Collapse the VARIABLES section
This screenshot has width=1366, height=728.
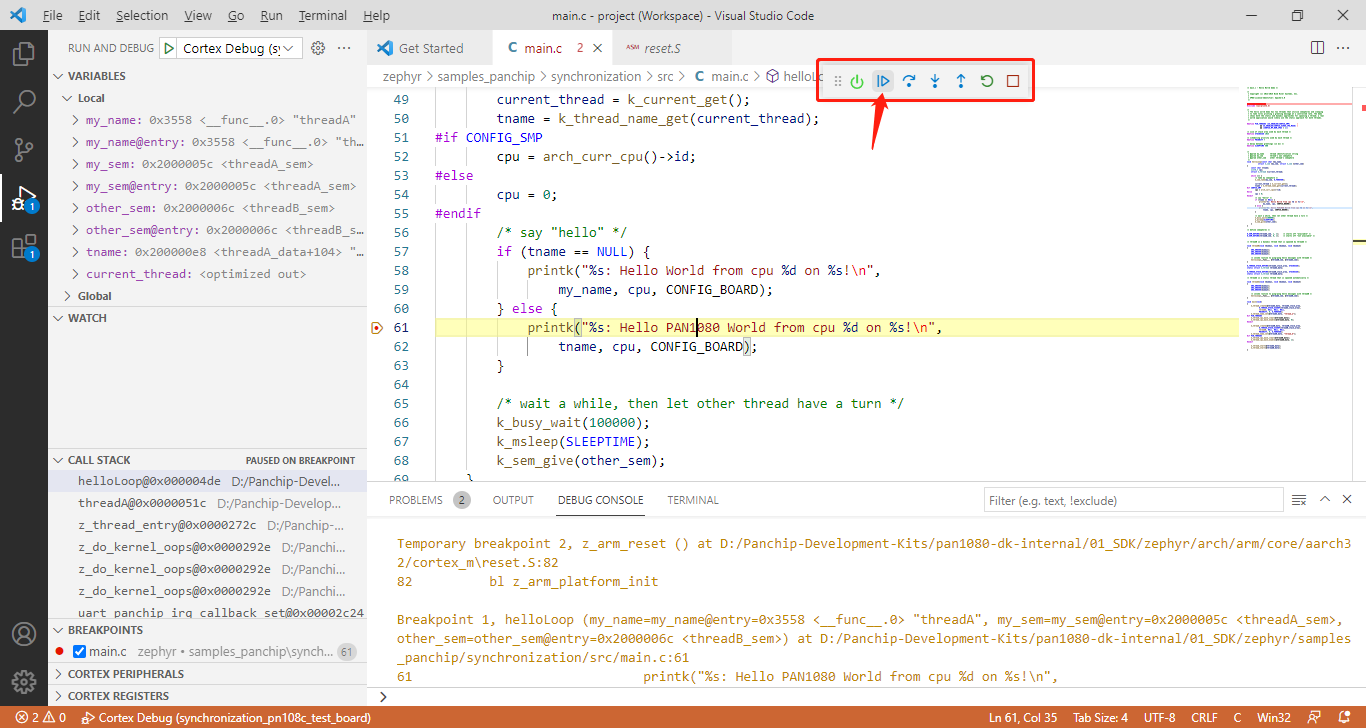(x=208, y=76)
